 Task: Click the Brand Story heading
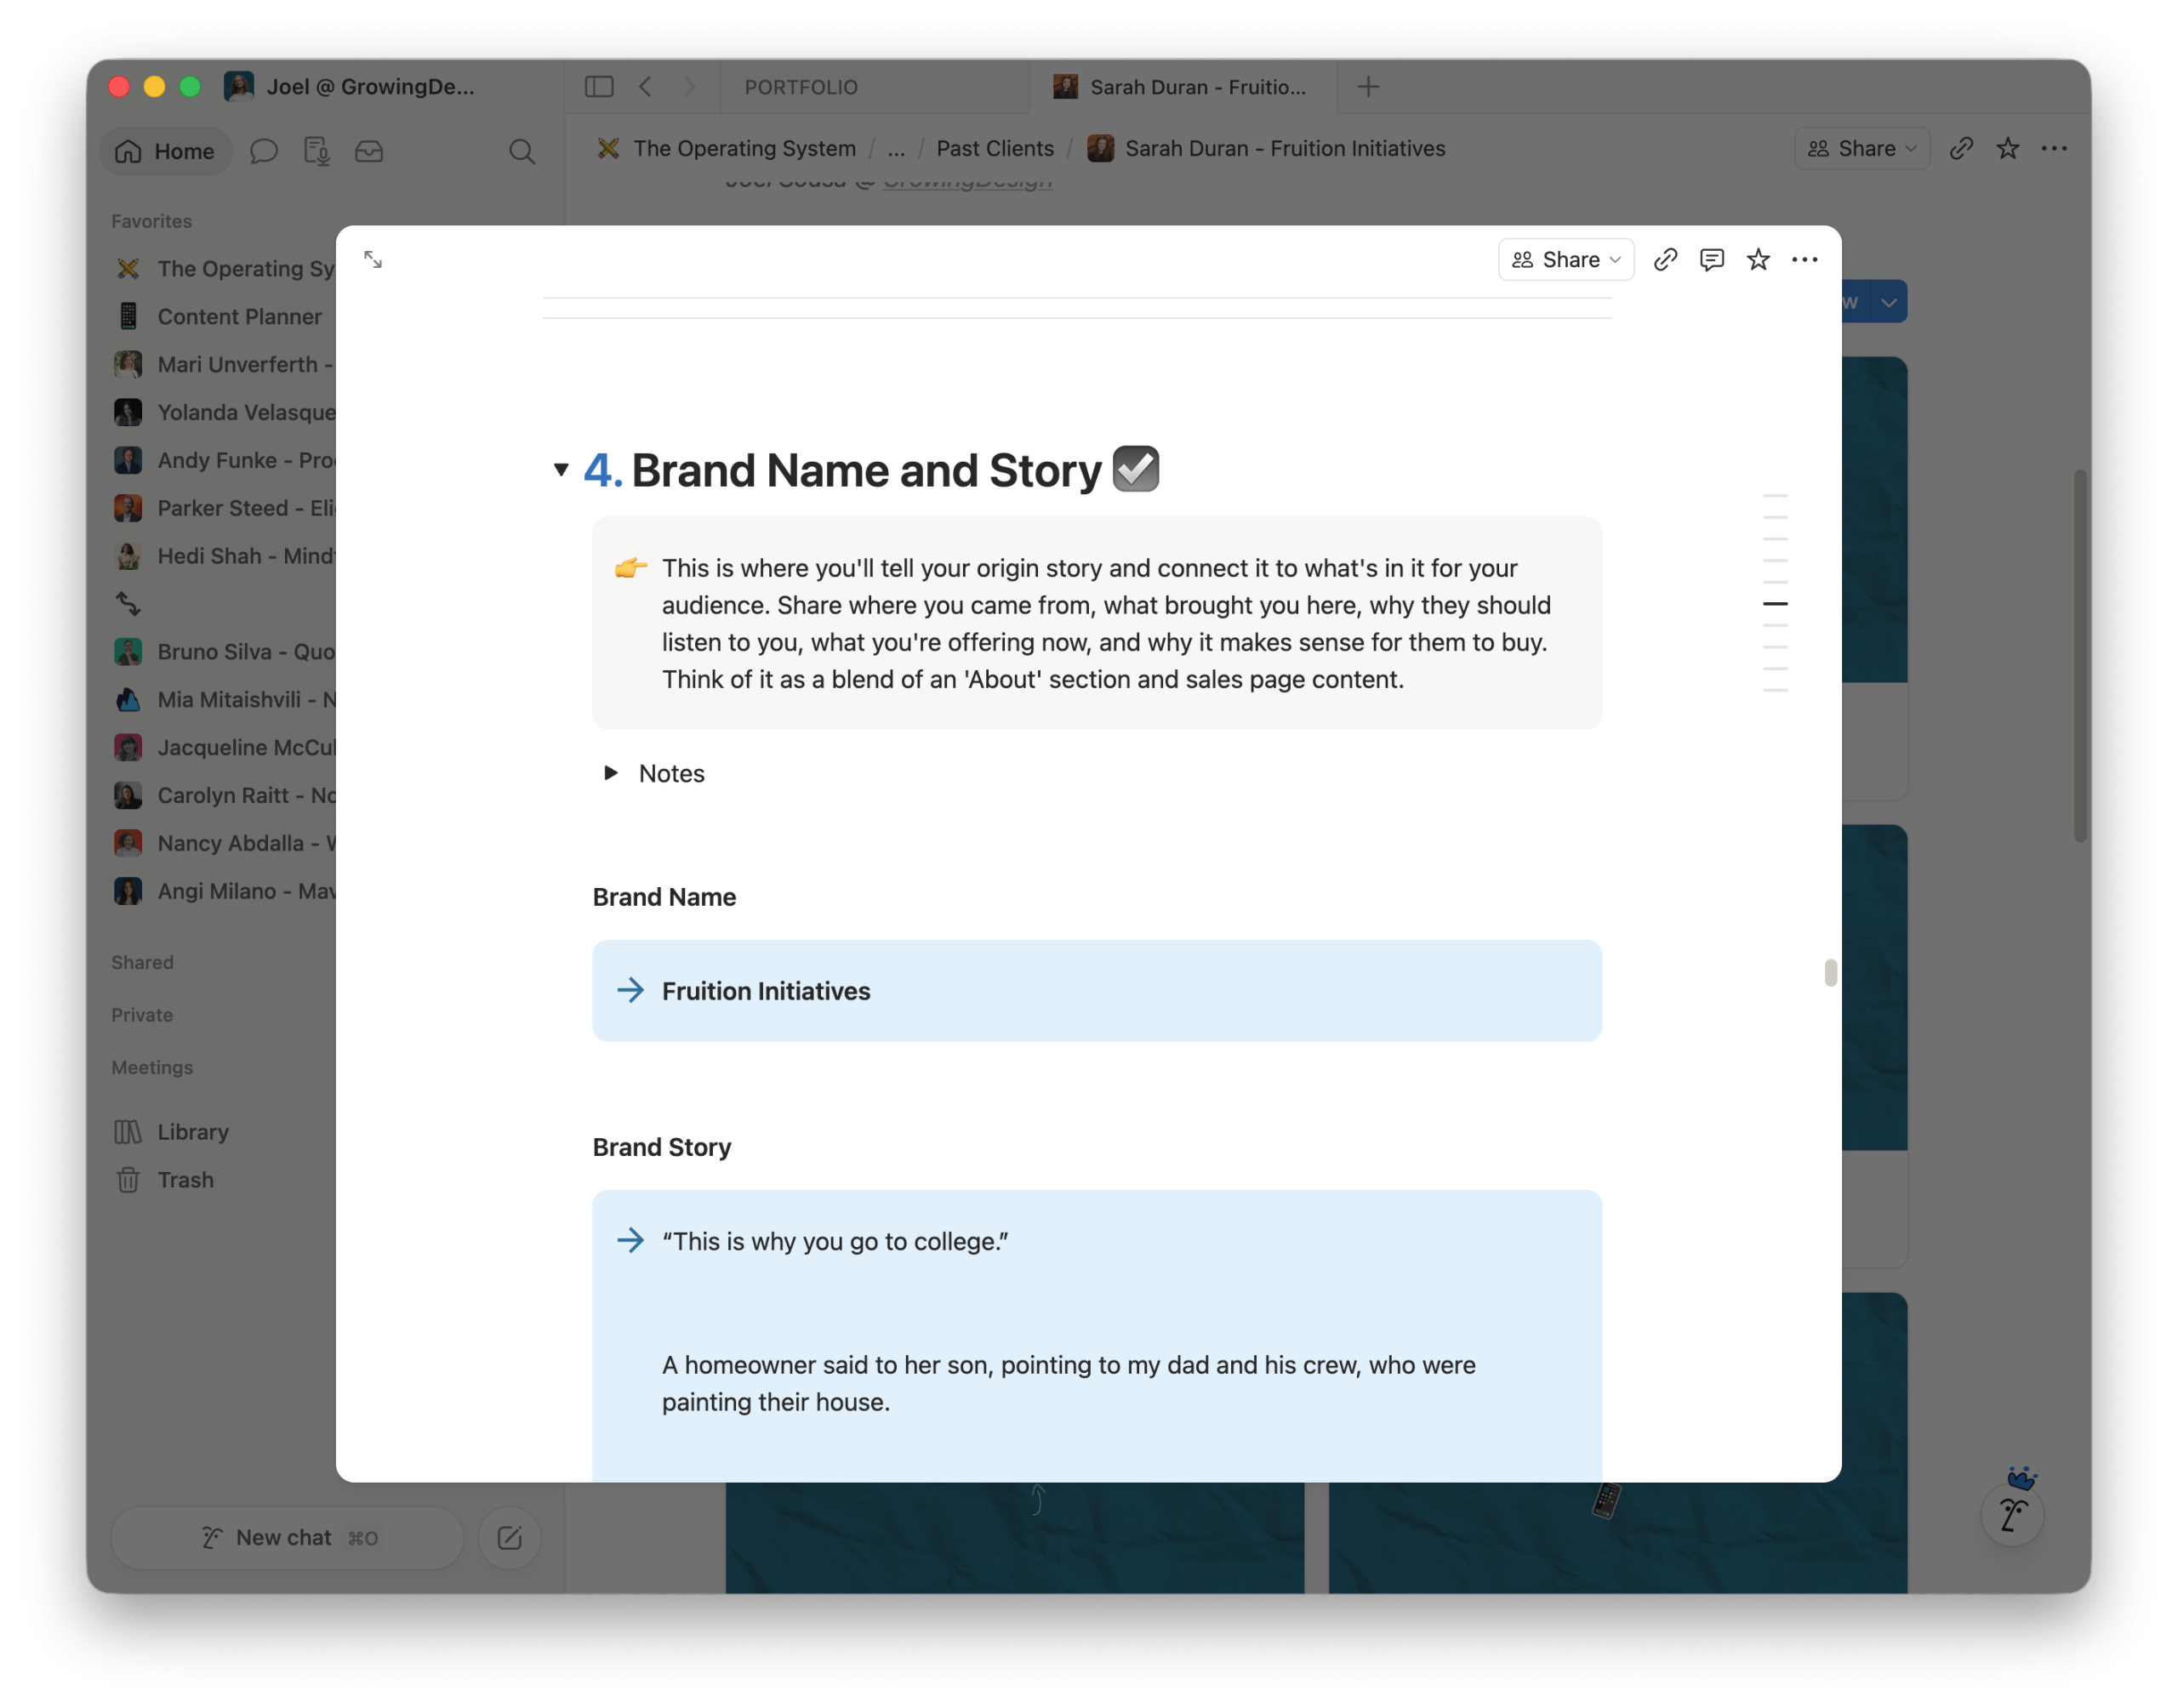coord(662,1147)
